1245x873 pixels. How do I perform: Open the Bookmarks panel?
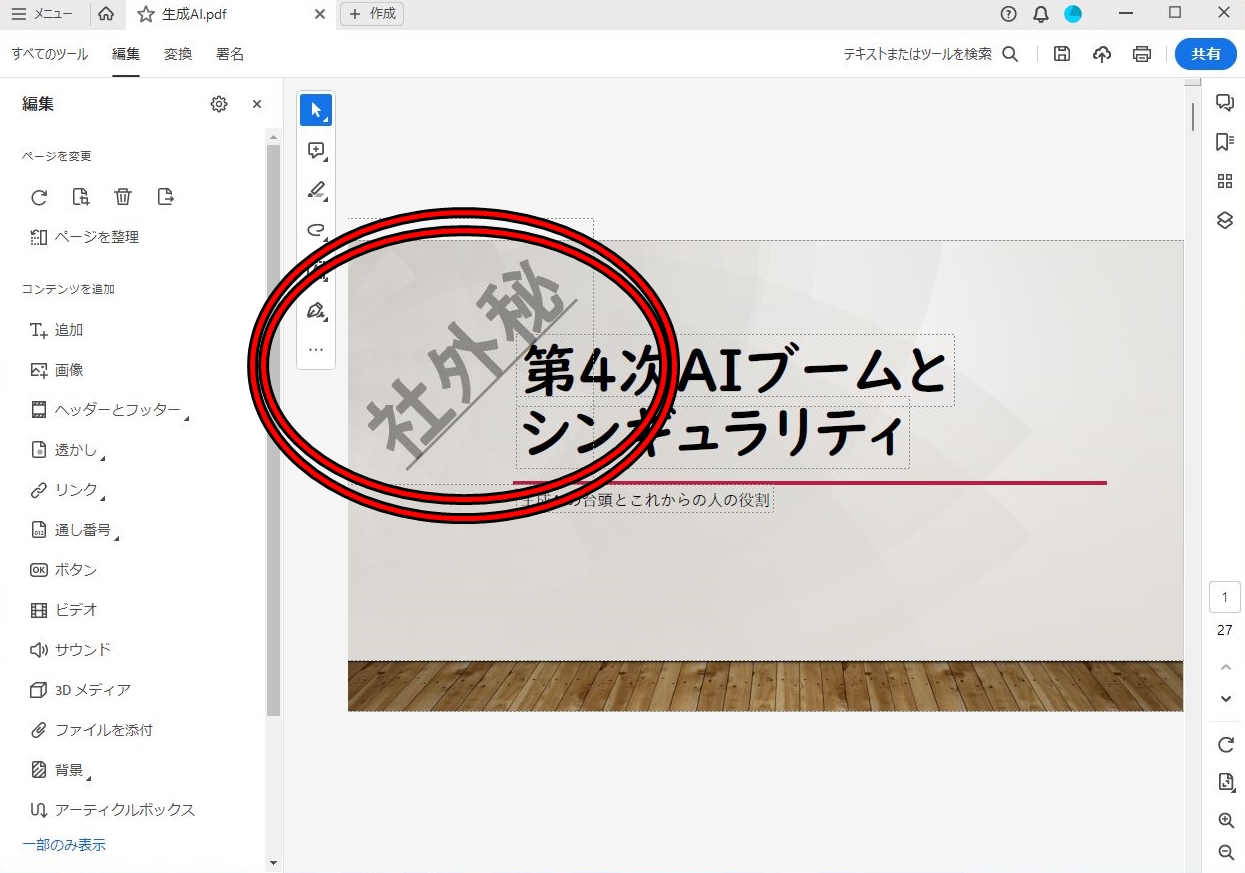(1224, 141)
